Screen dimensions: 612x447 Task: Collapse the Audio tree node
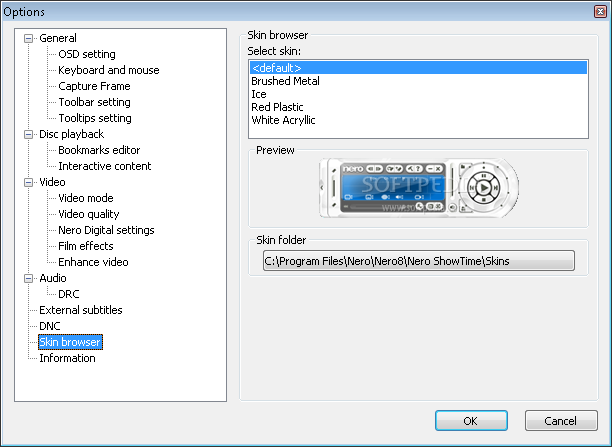(x=28, y=278)
